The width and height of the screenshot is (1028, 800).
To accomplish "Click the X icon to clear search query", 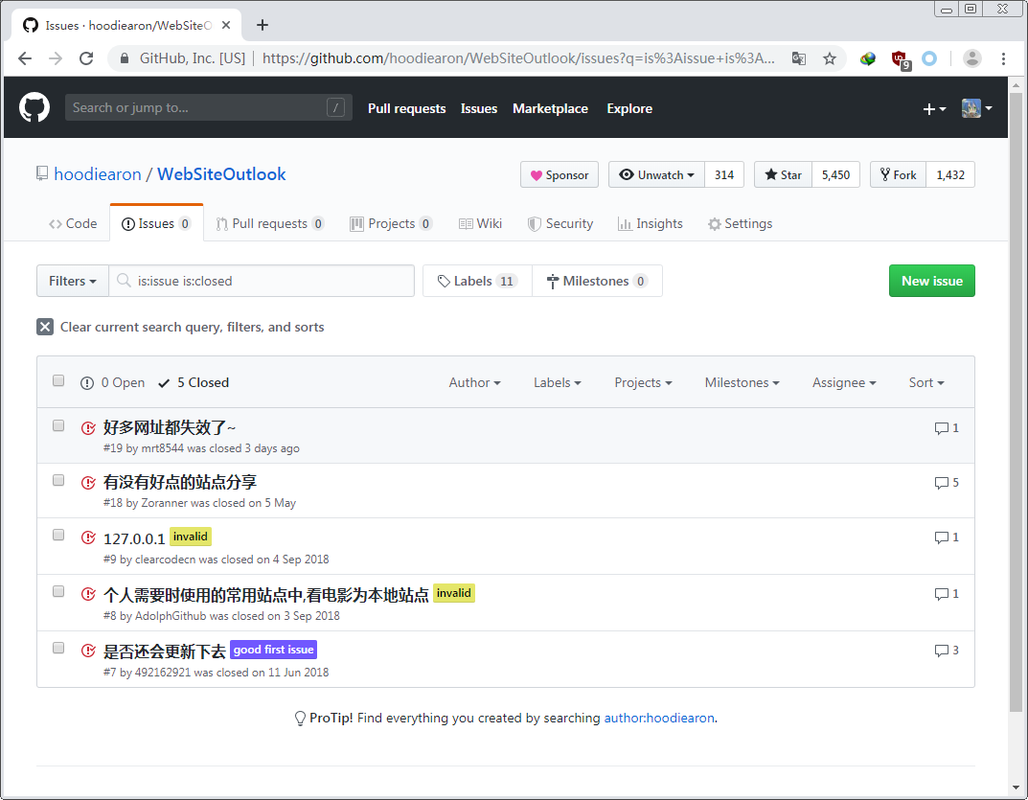I will point(45,327).
